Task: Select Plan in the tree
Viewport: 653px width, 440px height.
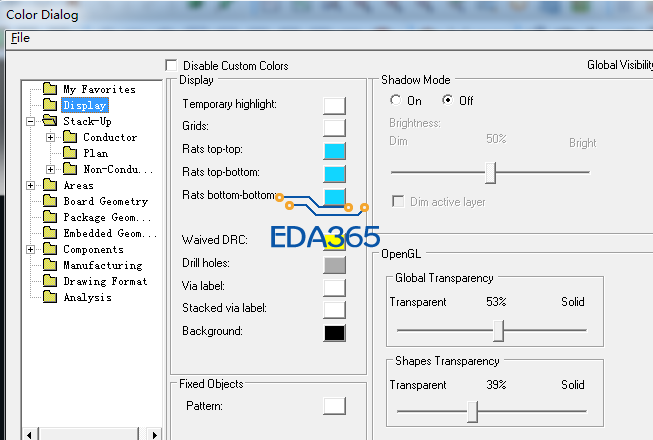Action: (96, 153)
